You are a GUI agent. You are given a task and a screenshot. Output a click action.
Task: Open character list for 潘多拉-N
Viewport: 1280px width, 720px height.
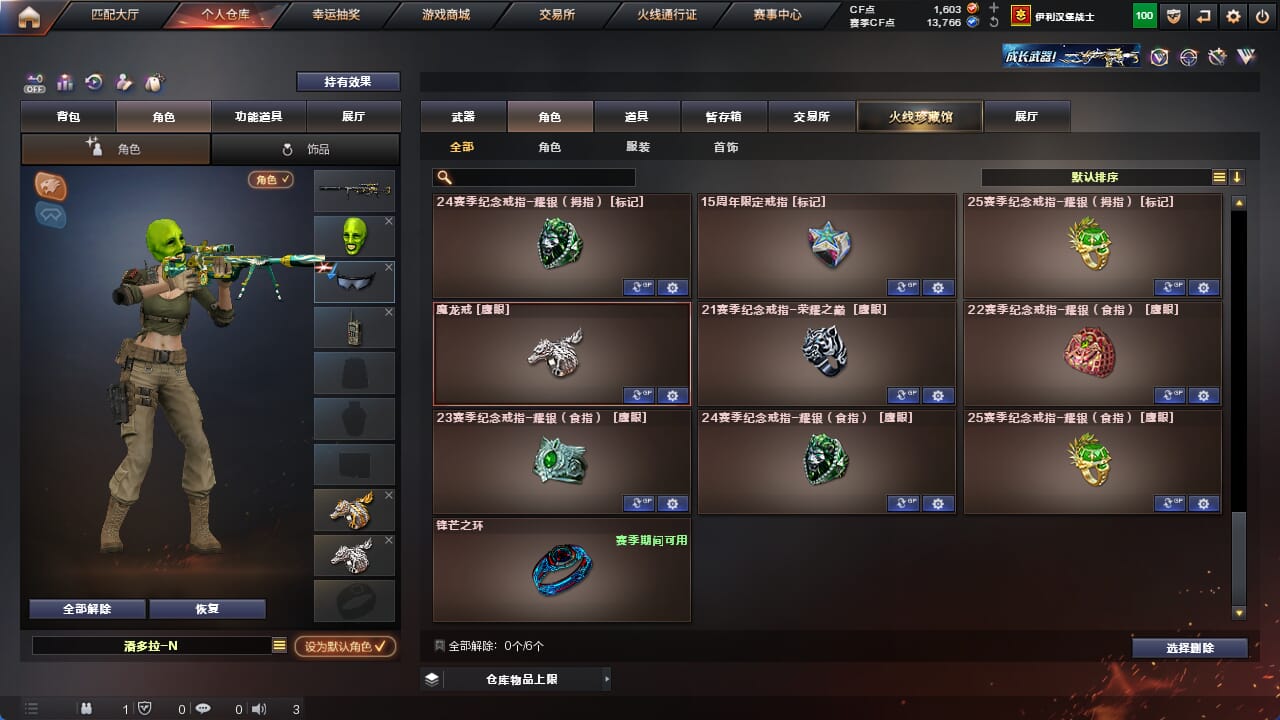point(279,646)
